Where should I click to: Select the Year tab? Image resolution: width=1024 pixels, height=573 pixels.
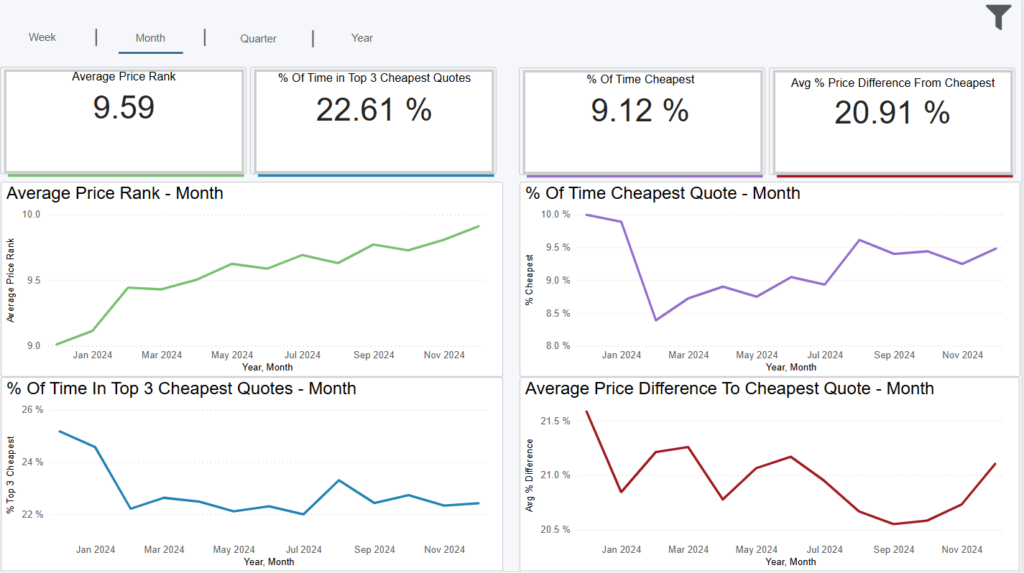pos(362,38)
